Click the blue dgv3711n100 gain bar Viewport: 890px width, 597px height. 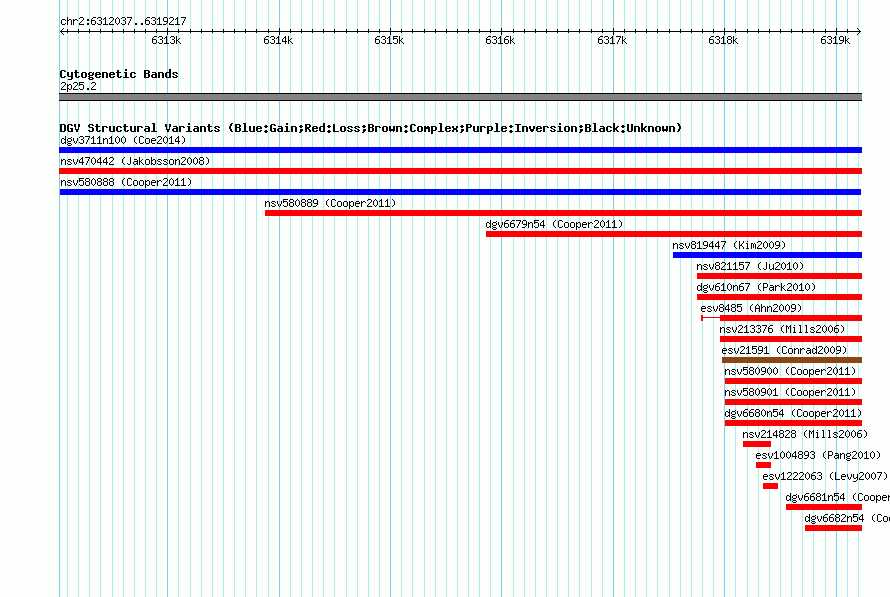point(460,150)
